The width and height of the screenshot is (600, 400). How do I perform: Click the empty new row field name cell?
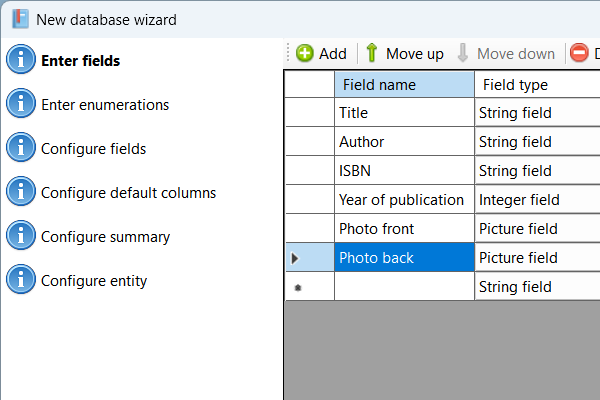(404, 287)
